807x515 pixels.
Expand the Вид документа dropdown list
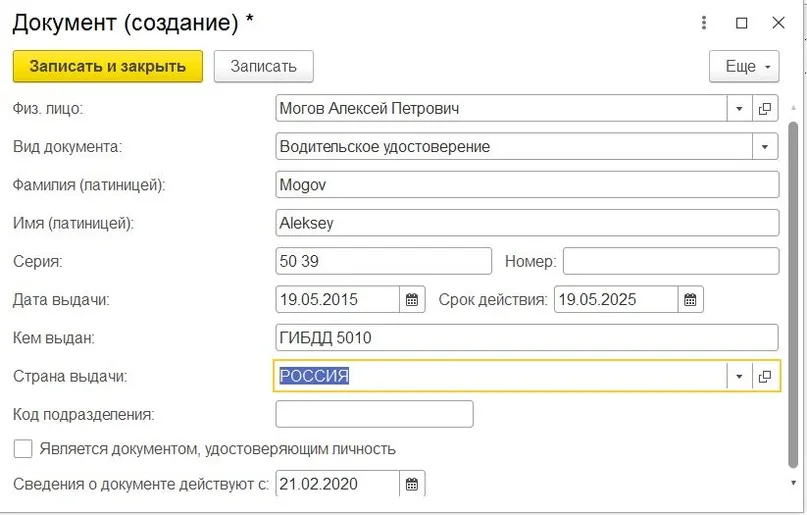765,147
